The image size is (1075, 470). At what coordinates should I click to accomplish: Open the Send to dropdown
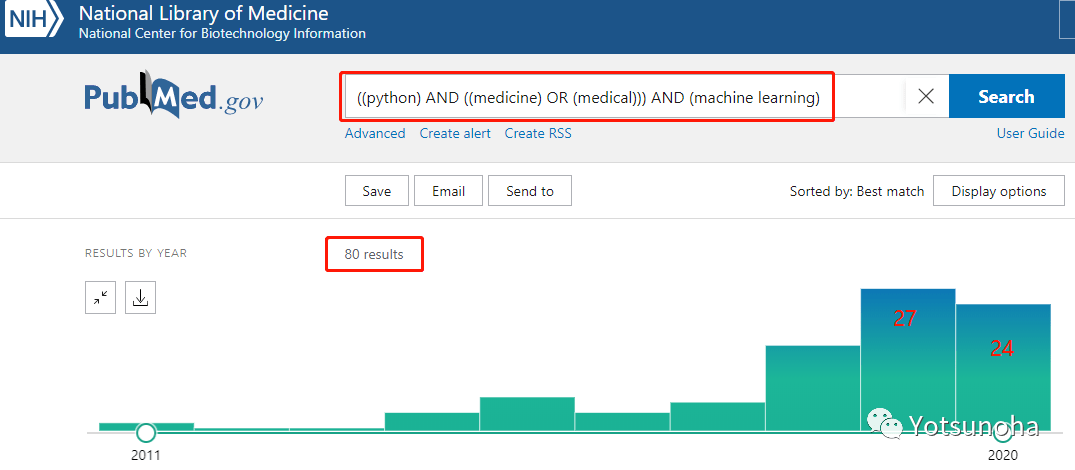tap(530, 191)
